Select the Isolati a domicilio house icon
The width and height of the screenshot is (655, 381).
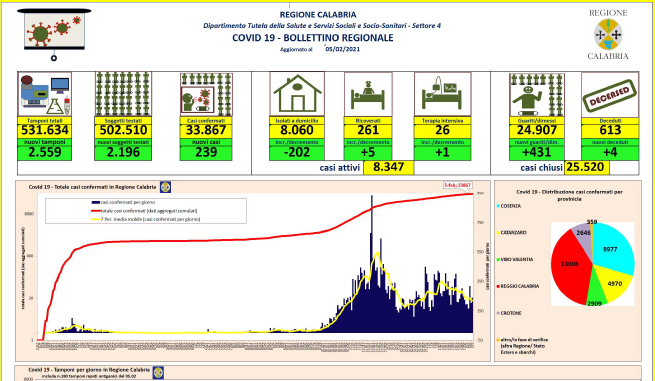297,94
